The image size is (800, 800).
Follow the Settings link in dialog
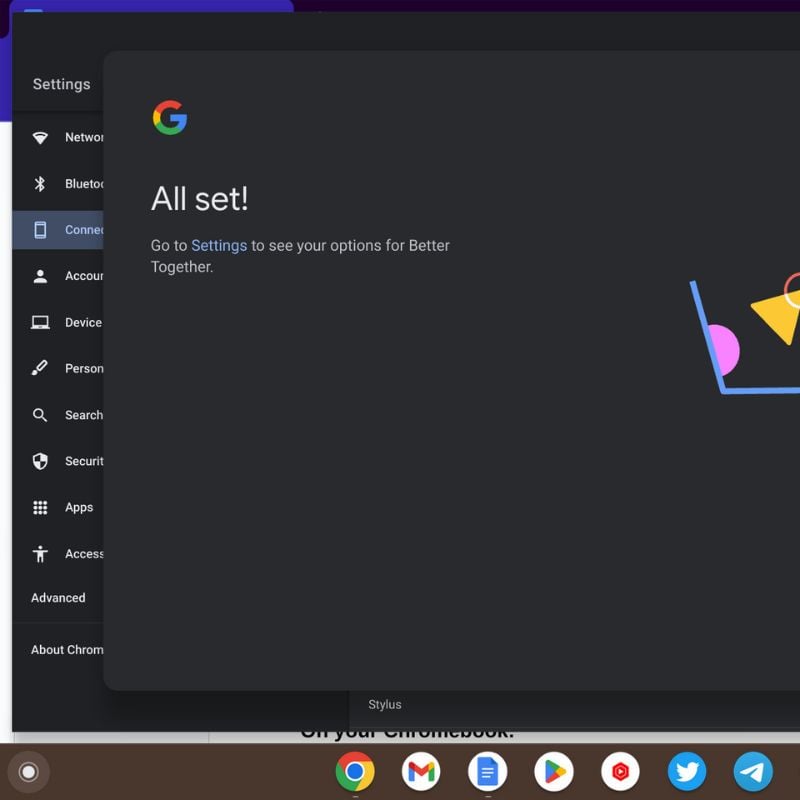click(219, 245)
